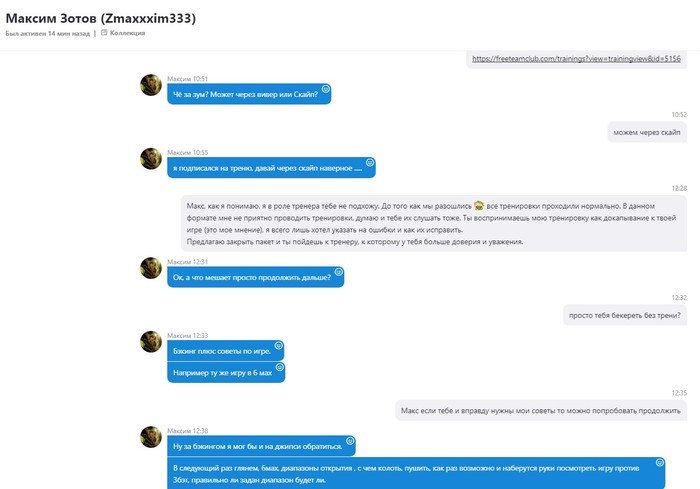The image size is (700, 489).
Task: Click reaction smiley on 'Ок, а что мешает' message
Action: (338, 272)
